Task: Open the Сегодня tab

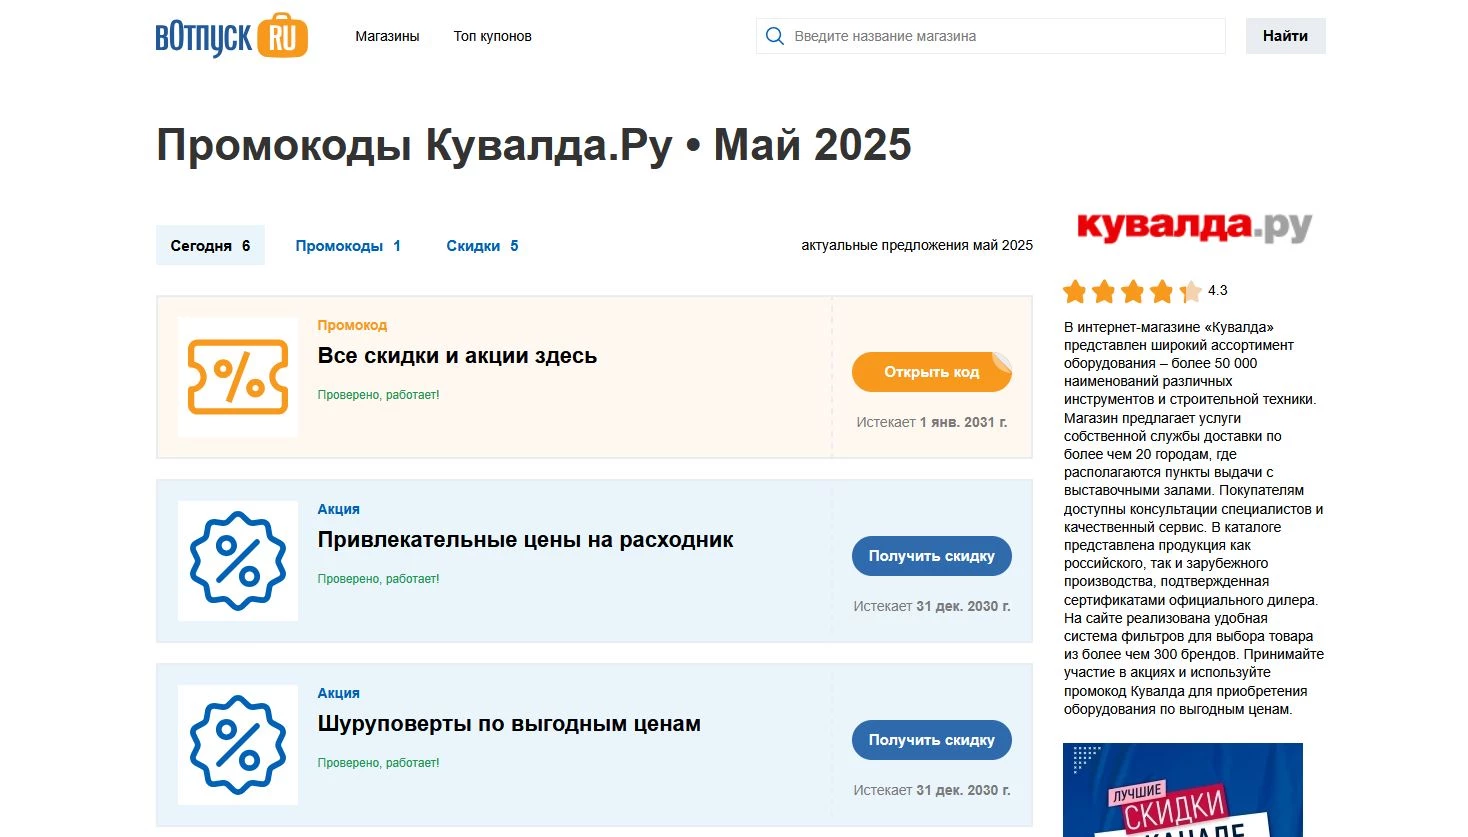Action: pos(209,245)
